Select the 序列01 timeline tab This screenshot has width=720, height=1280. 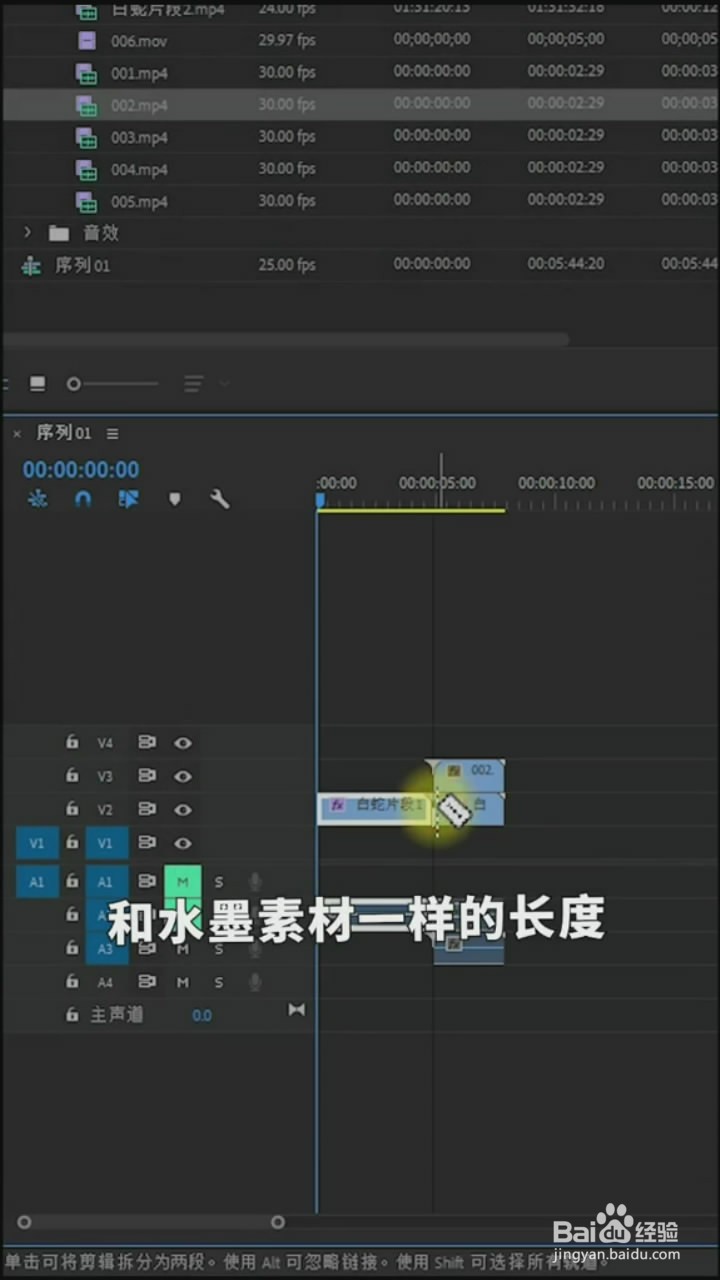click(x=64, y=433)
